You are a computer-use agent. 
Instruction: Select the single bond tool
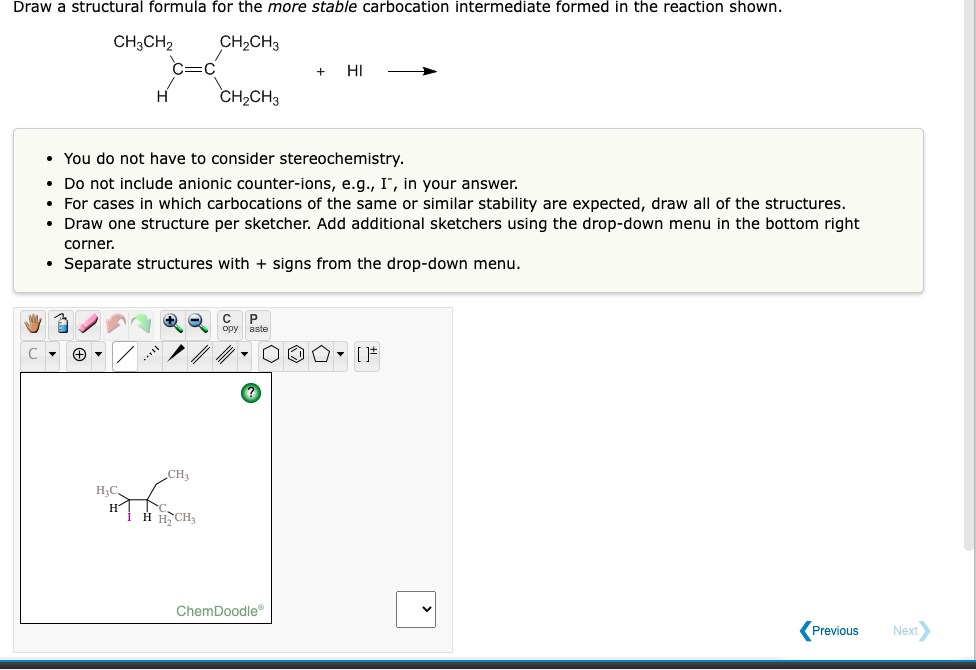(x=125, y=355)
